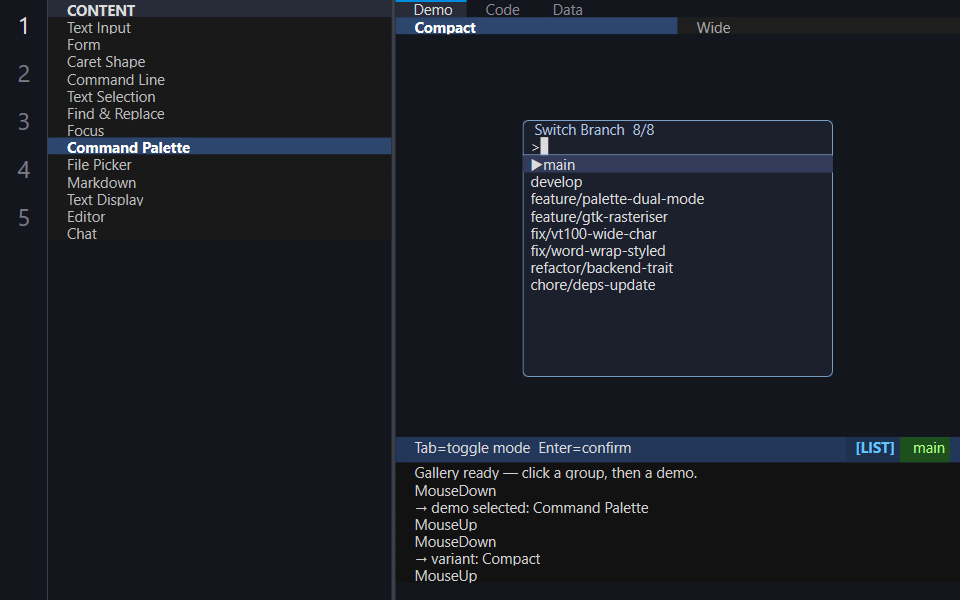Focus the Switch Branch search prompt
This screenshot has height=600, width=960.
click(x=677, y=147)
